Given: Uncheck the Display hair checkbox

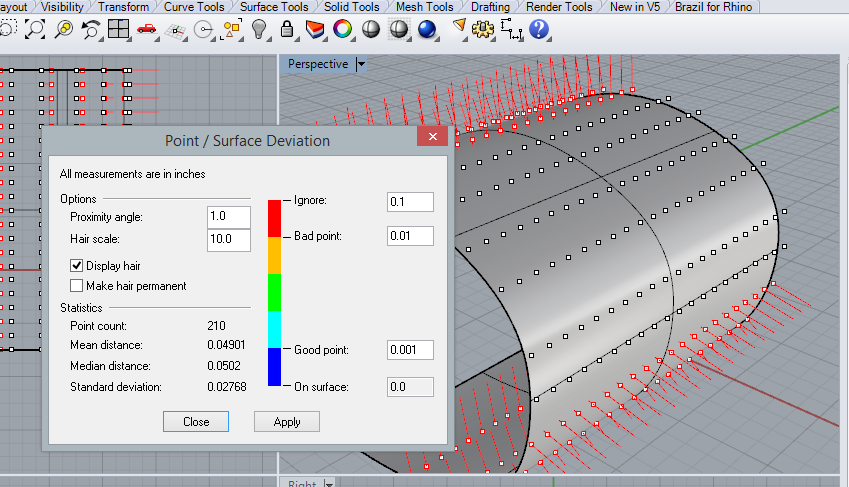Looking at the screenshot, I should 77,266.
